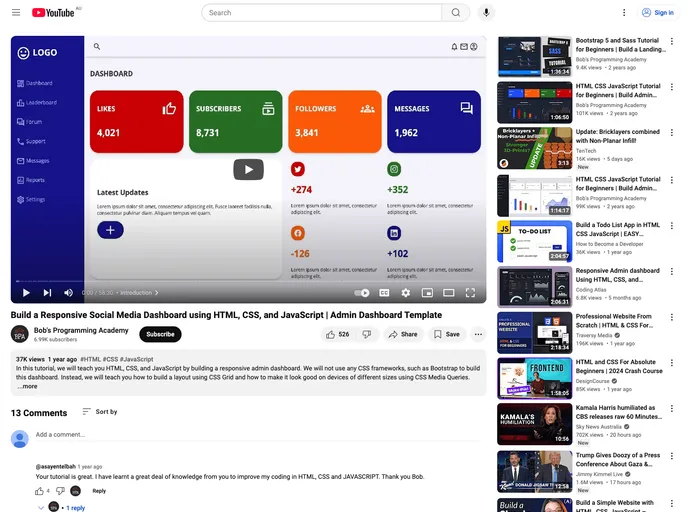Open Bootstrap 5 and Sass Tutorial video
Image resolution: width=688 pixels, height=512 pixels.
(620, 45)
